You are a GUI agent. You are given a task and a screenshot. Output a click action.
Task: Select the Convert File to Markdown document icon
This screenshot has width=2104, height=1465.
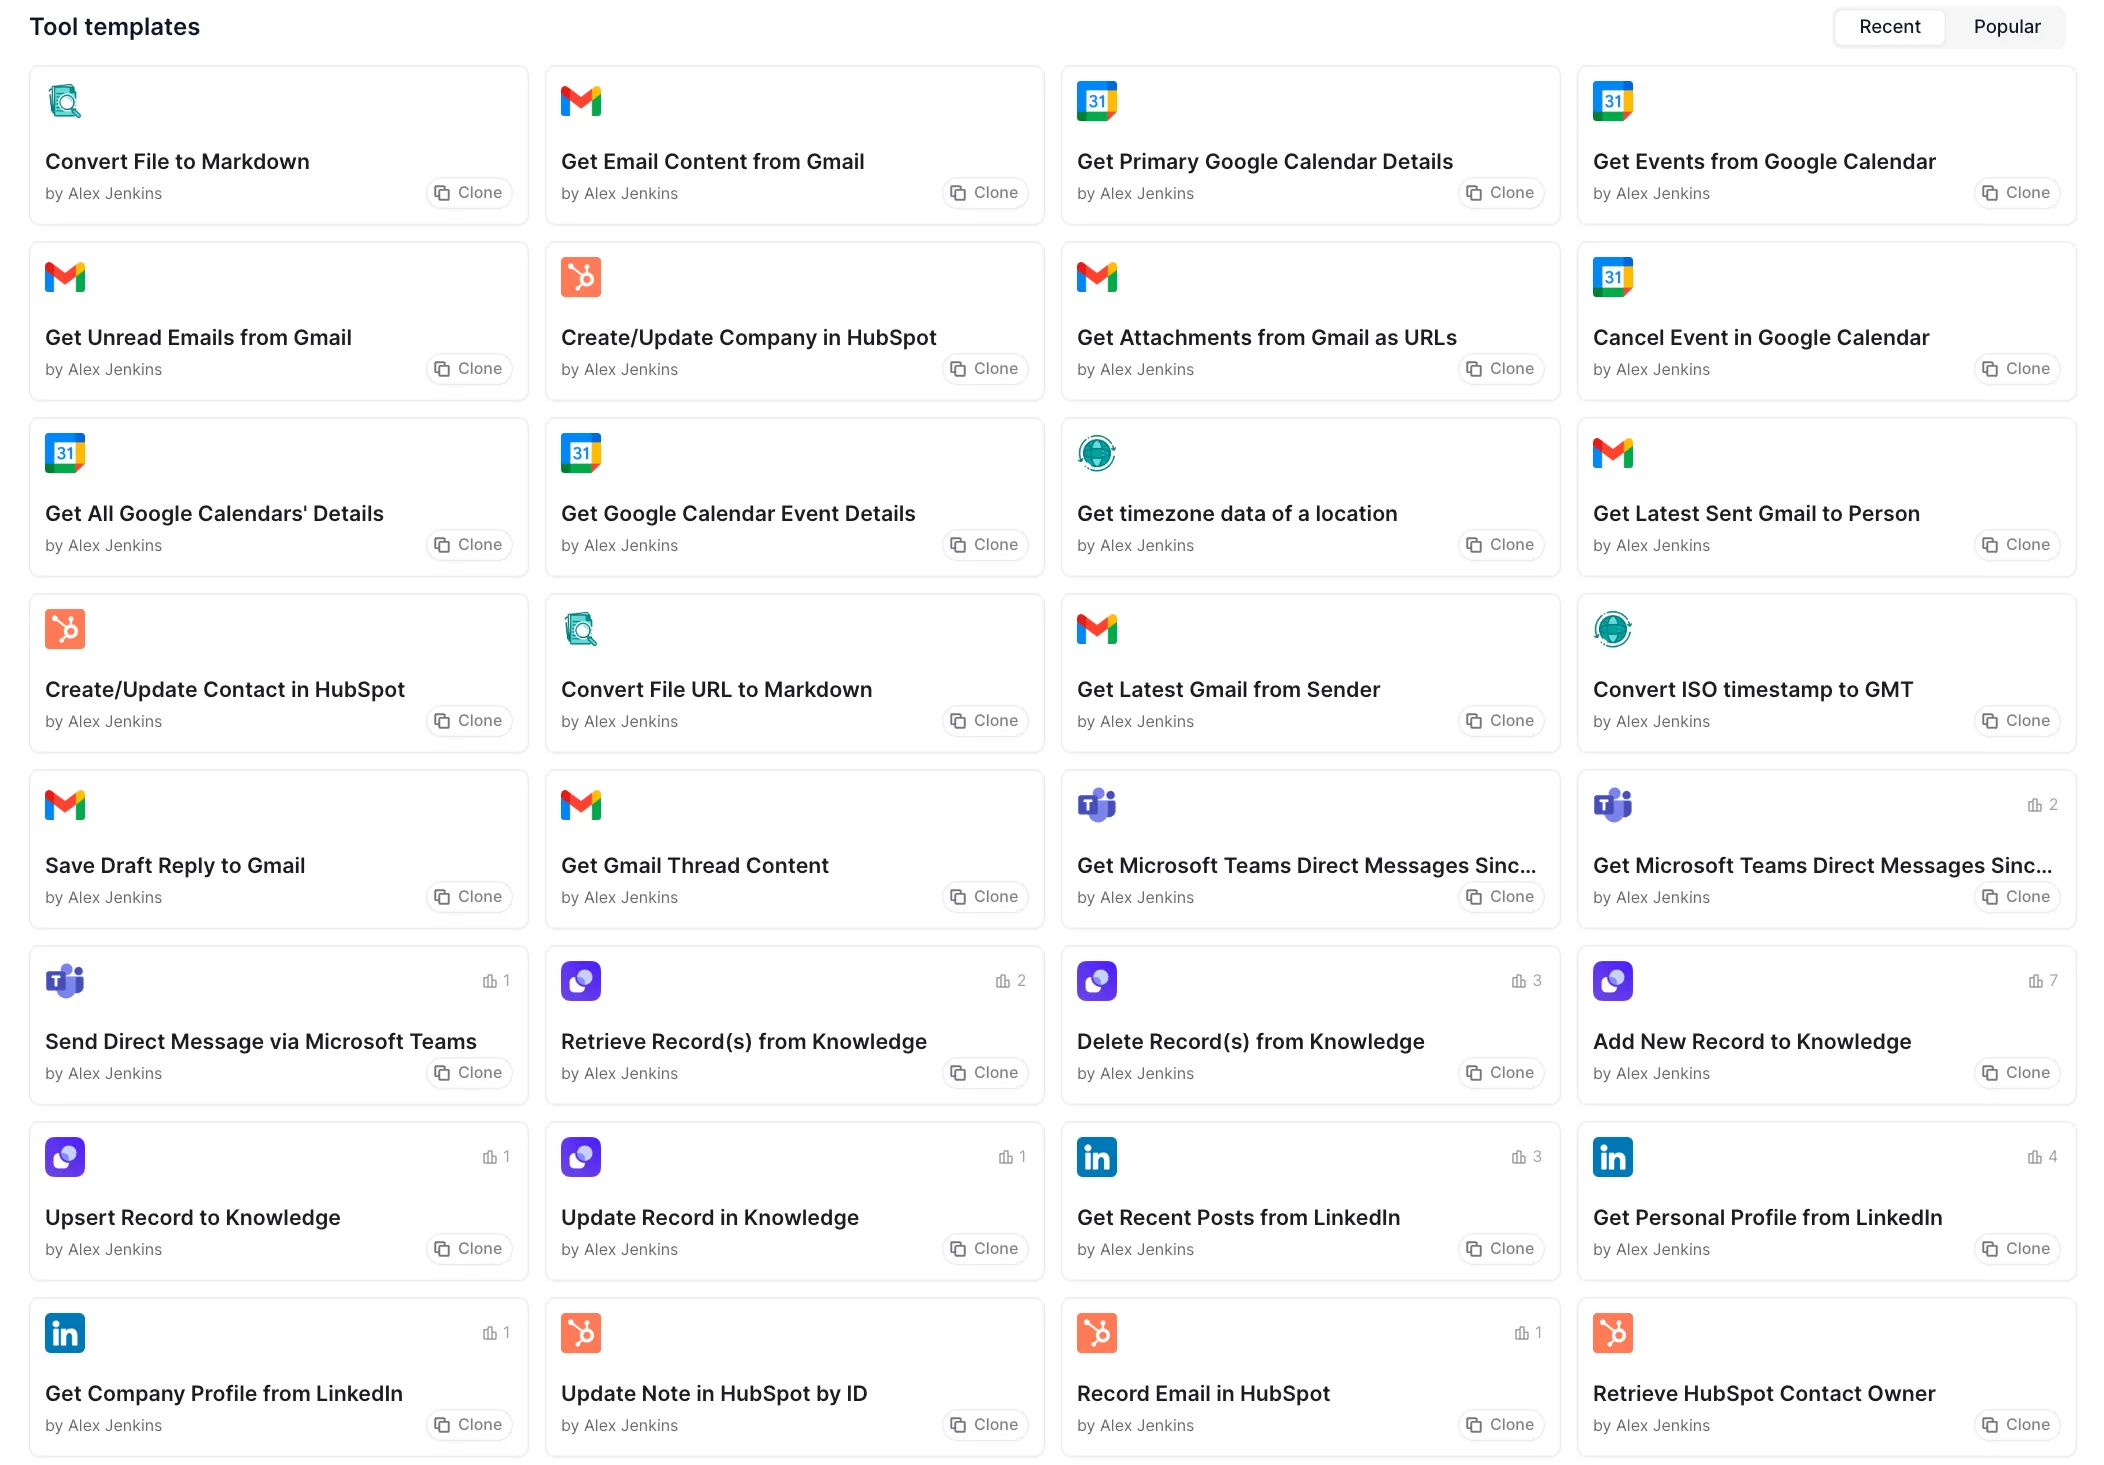pos(65,100)
